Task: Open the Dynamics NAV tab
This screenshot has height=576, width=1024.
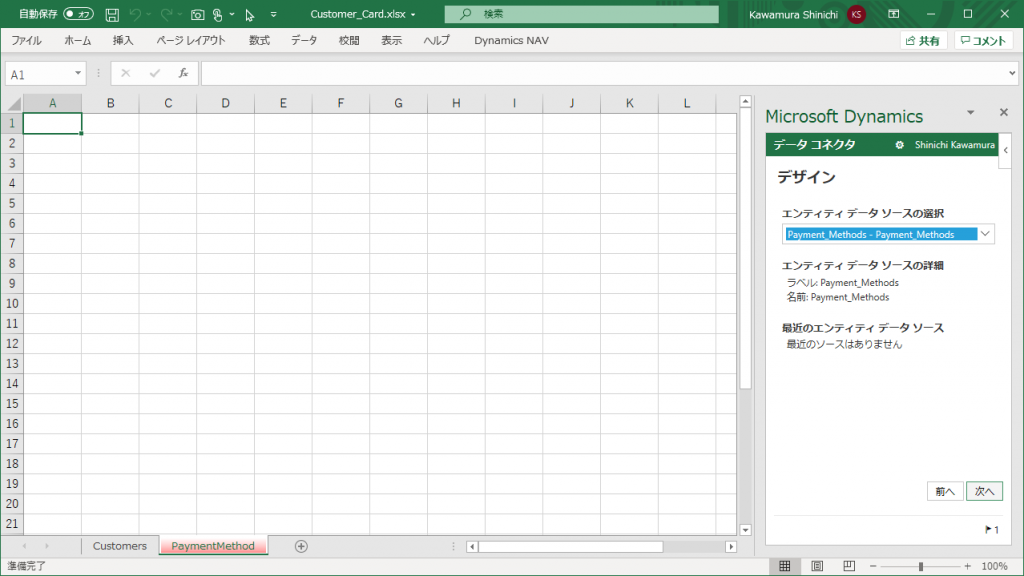Action: [511, 40]
